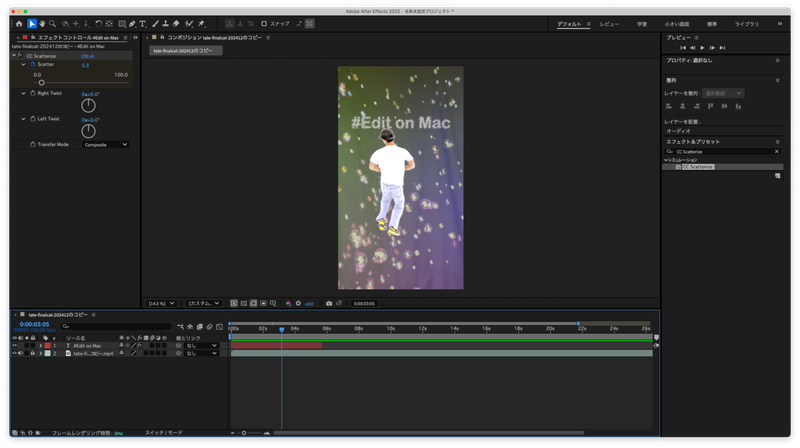
Task: Select the Rotation tool
Action: click(98, 23)
